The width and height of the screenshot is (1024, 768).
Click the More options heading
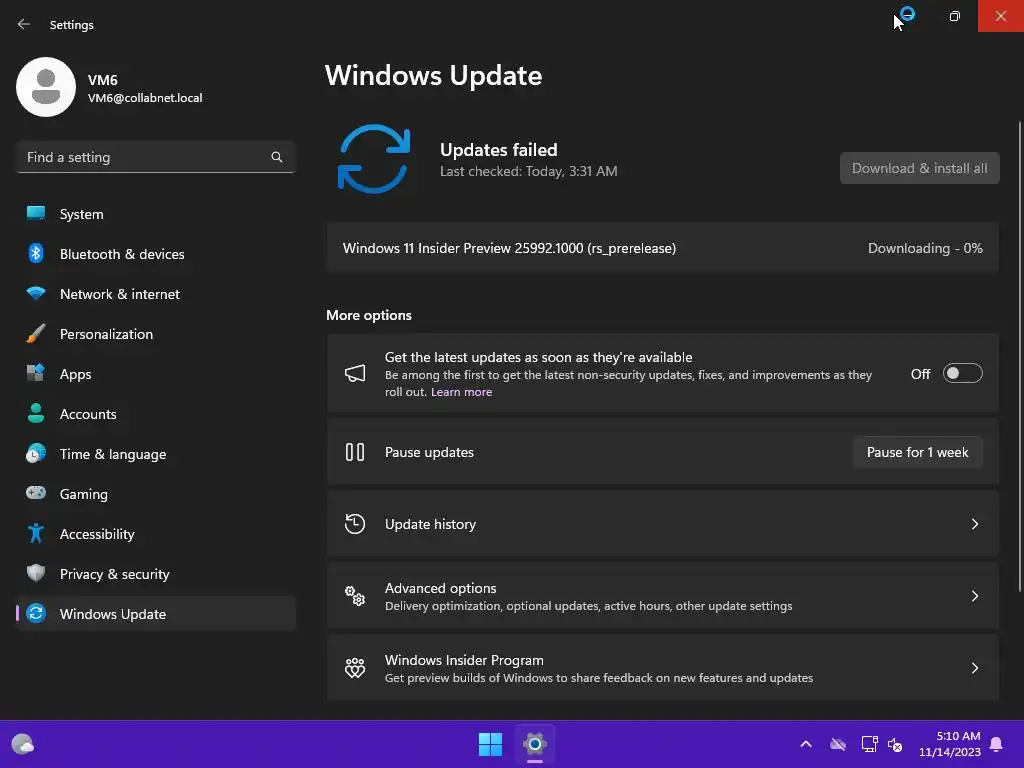point(369,315)
